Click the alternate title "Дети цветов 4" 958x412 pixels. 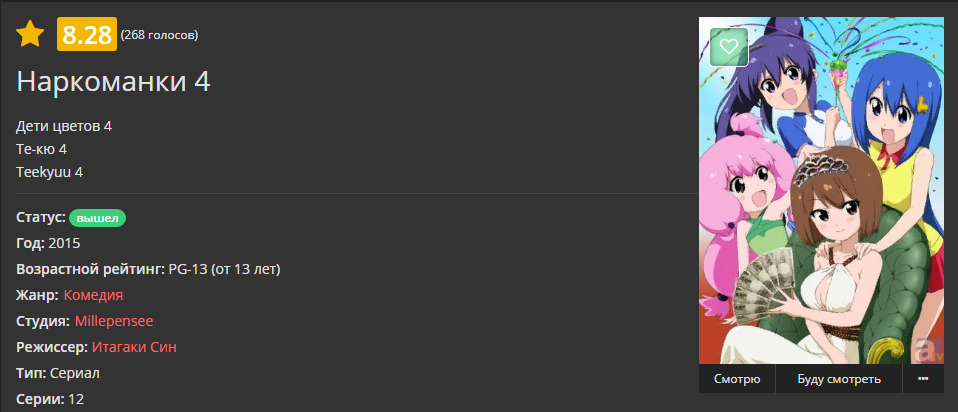coord(65,126)
